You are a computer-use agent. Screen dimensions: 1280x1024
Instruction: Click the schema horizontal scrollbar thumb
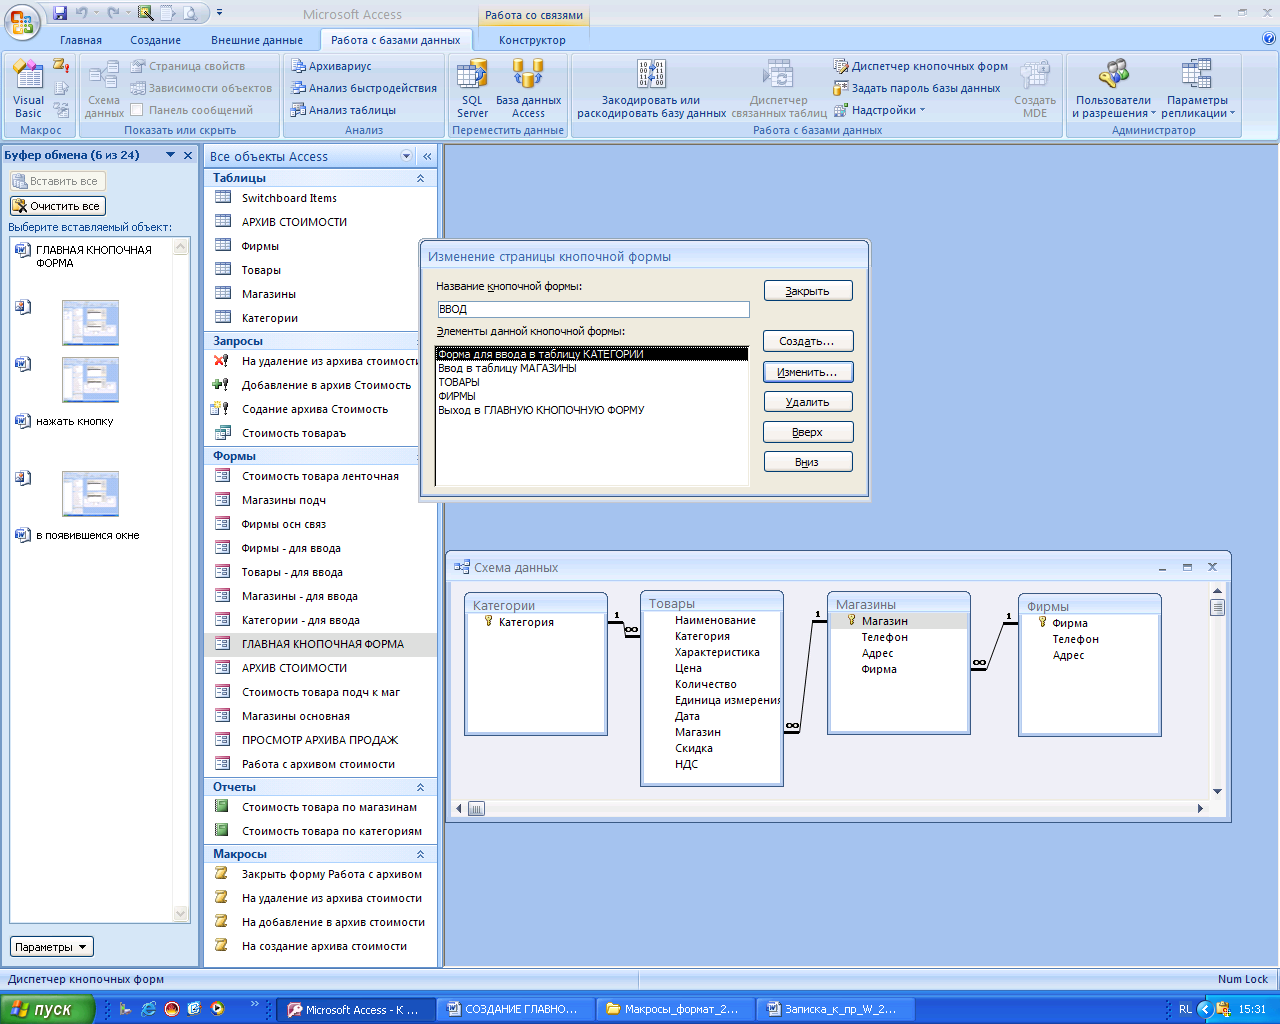coord(476,808)
